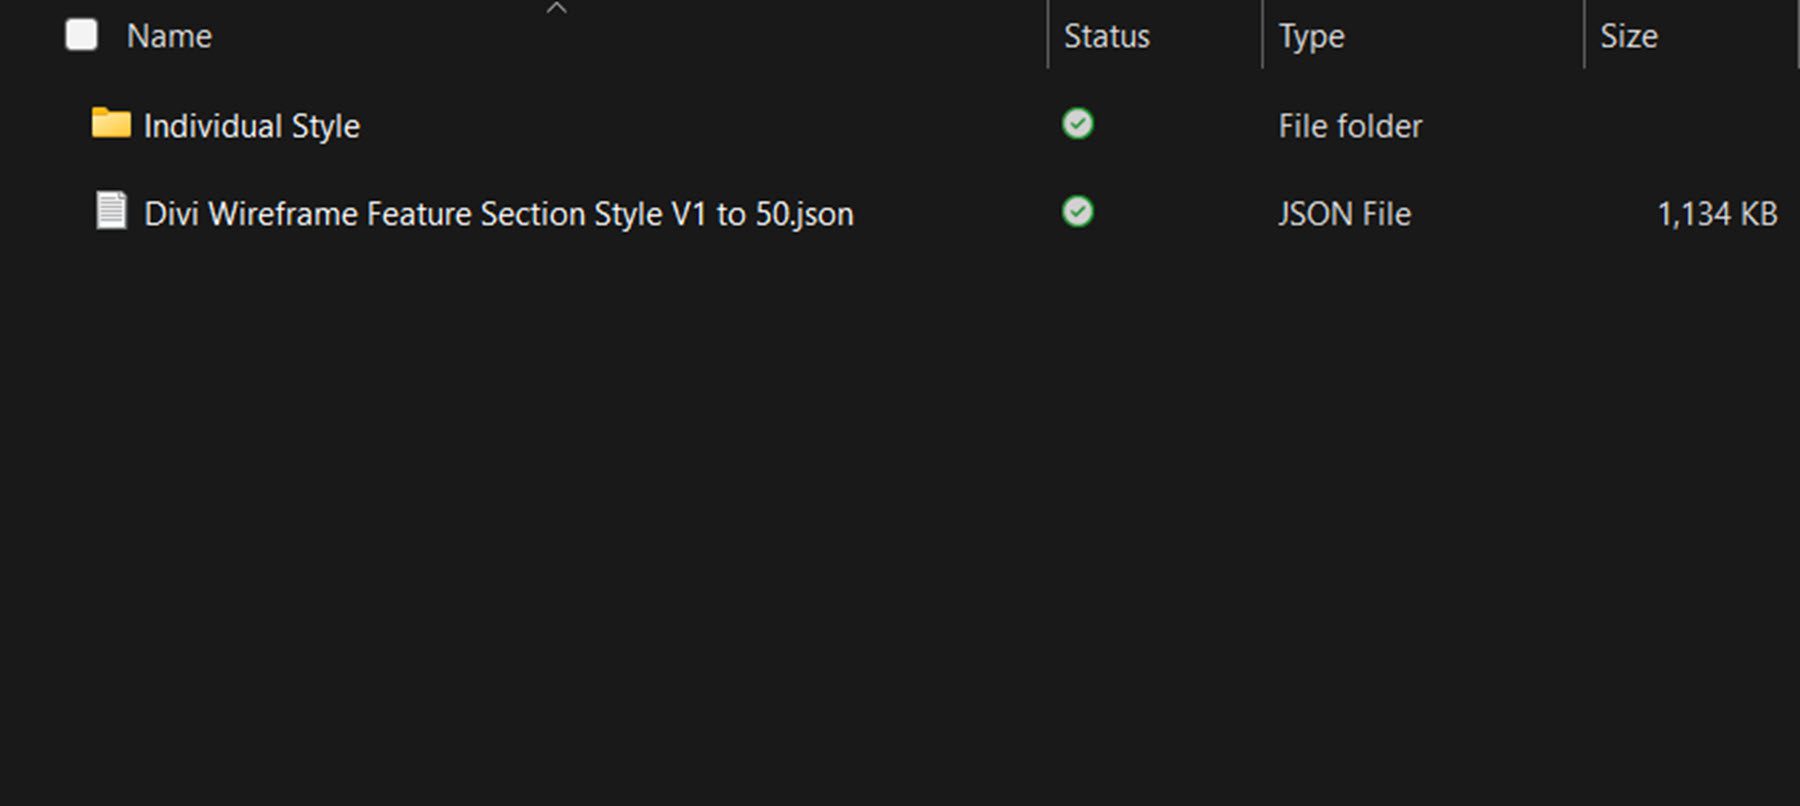Click the divider between Name and Status columns
Screen dimensions: 1800x806
[x=1048, y=35]
